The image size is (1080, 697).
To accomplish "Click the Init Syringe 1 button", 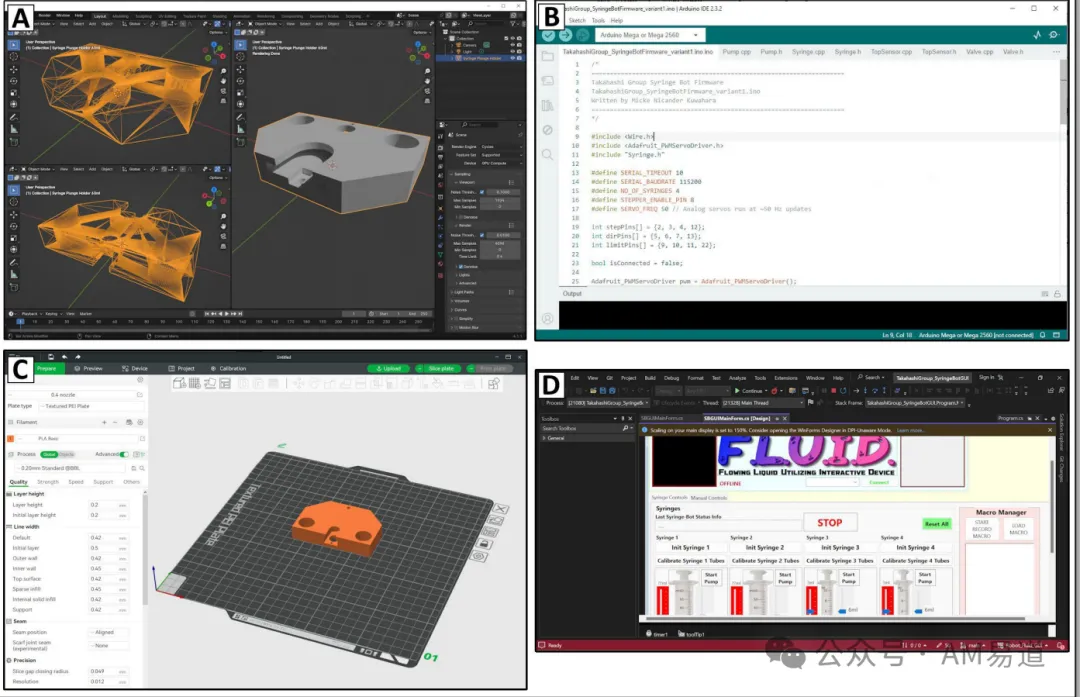I will pyautogui.click(x=690, y=548).
